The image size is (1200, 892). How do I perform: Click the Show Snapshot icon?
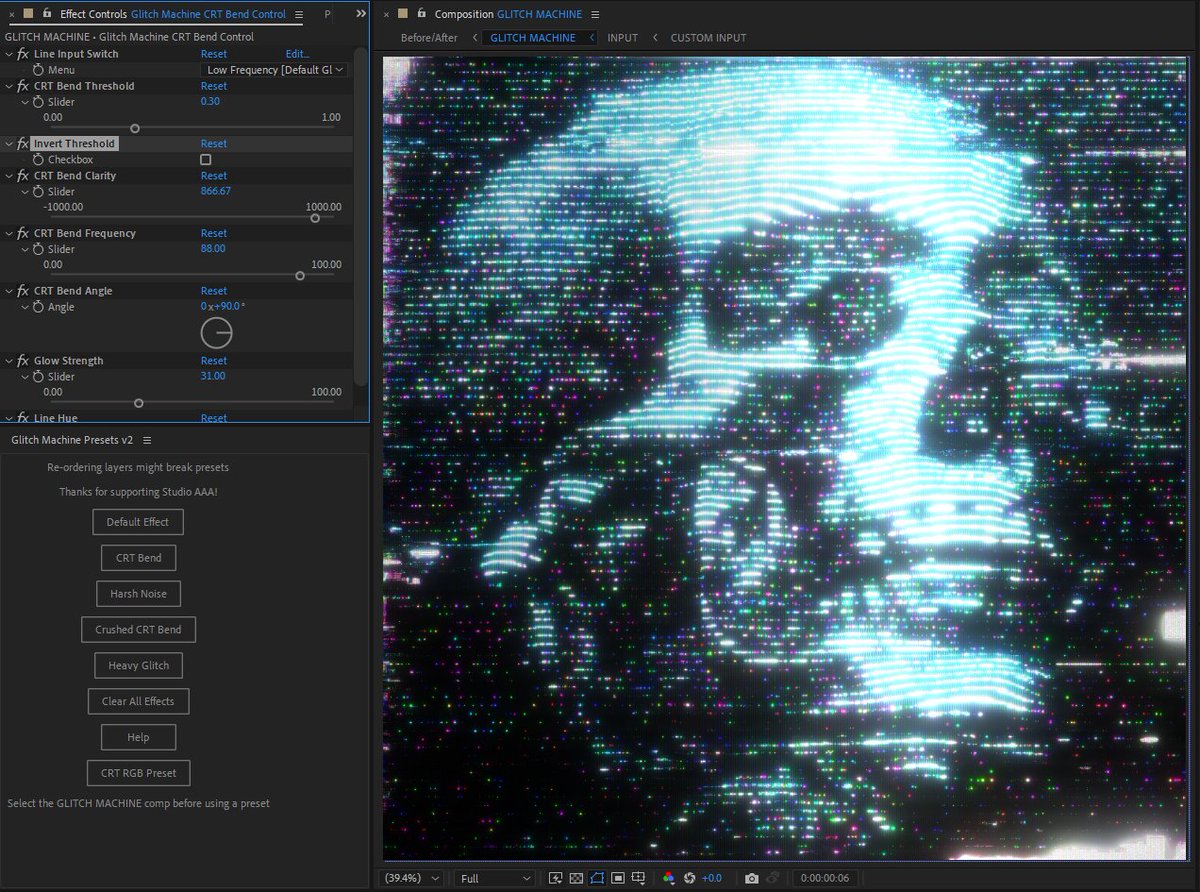click(x=773, y=878)
